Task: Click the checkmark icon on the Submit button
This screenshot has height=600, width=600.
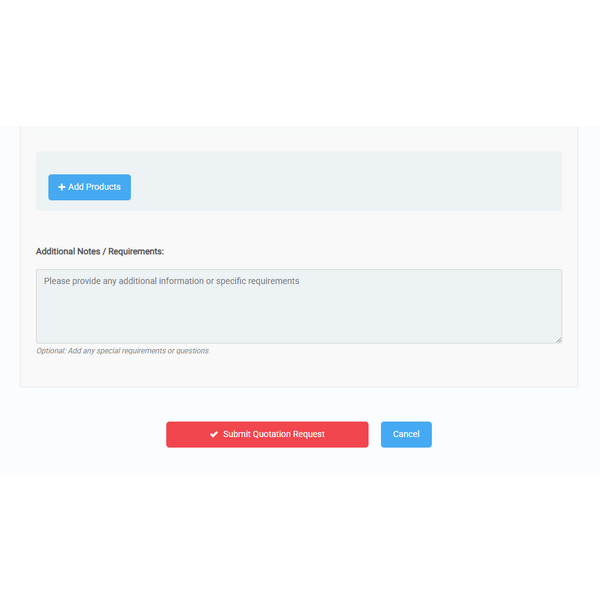Action: (214, 434)
